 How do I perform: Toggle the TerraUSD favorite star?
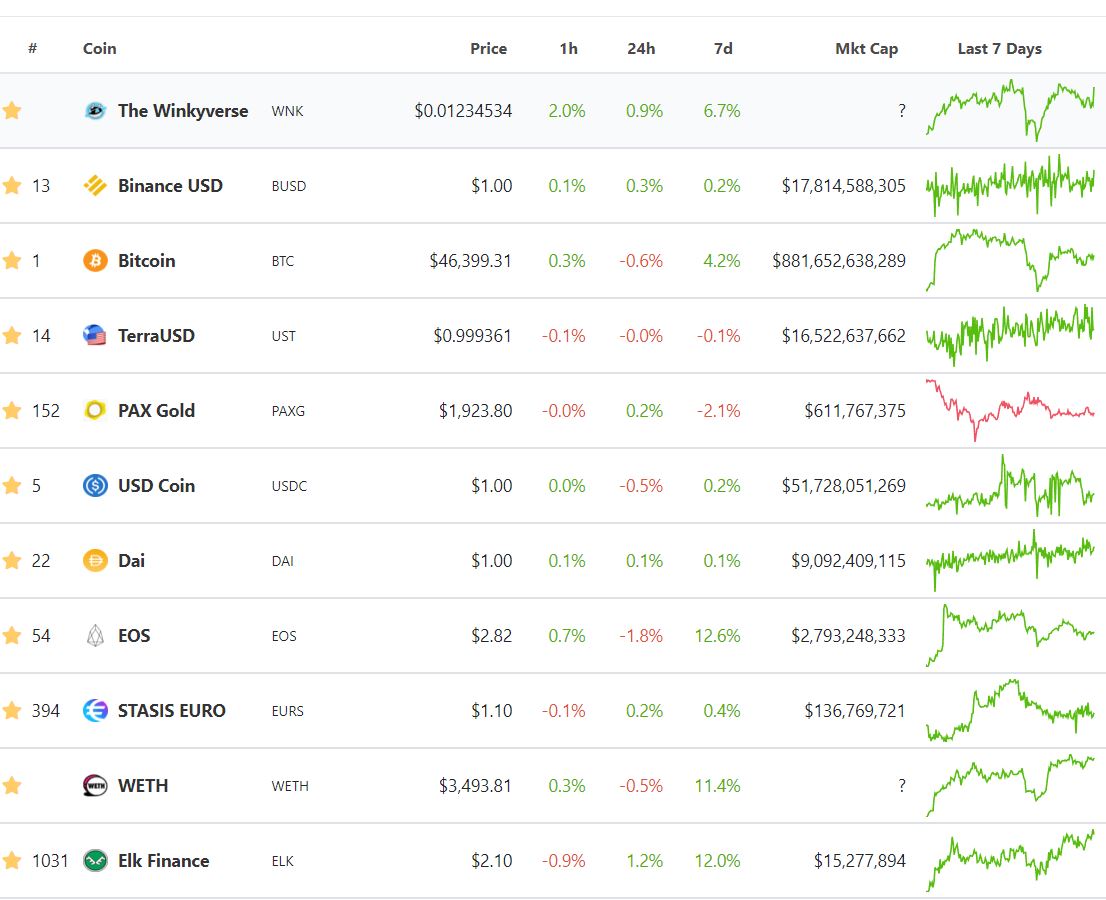[12, 336]
